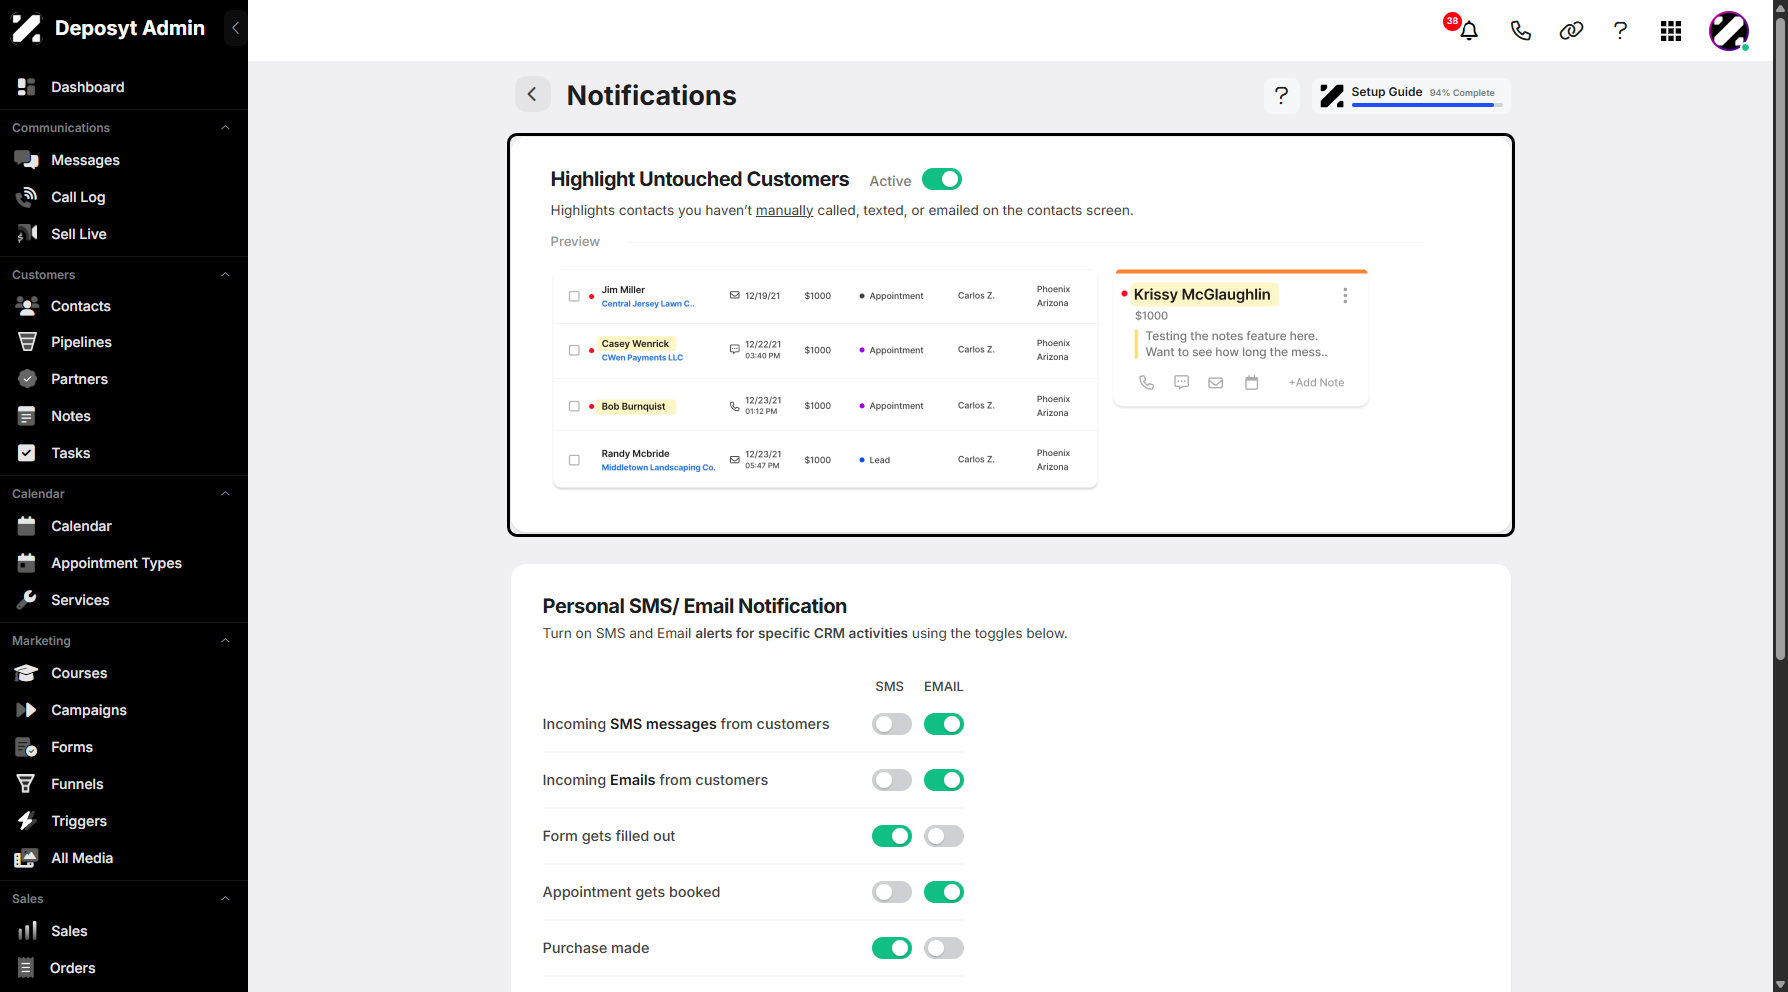The height and width of the screenshot is (992, 1788).
Task: Click the page vertical scrollbar
Action: click(1780, 340)
